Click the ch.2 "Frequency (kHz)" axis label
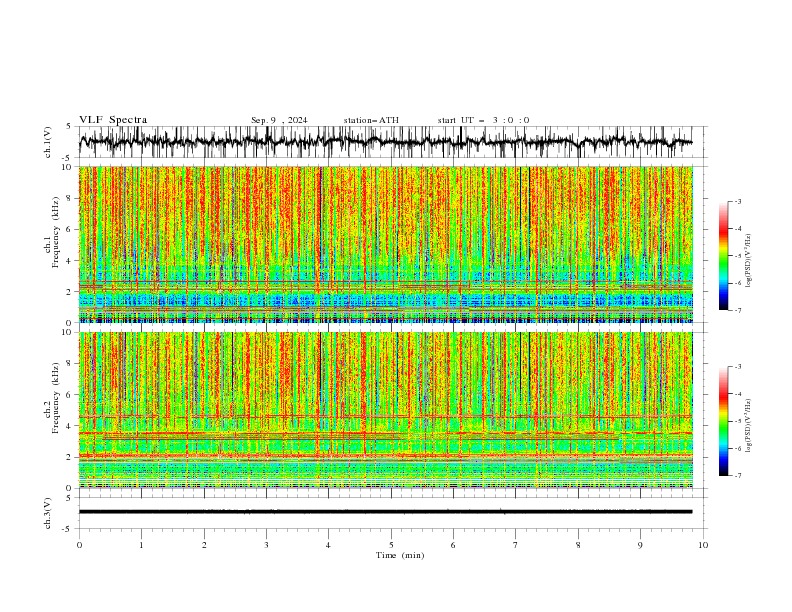 click(x=56, y=397)
